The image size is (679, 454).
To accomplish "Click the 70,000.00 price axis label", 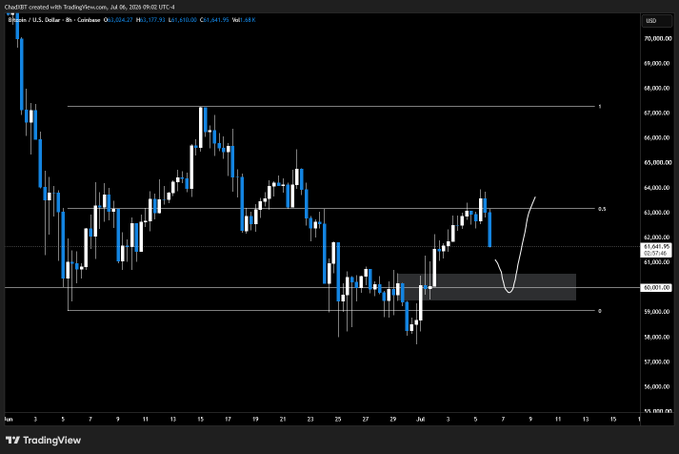I will click(x=658, y=39).
